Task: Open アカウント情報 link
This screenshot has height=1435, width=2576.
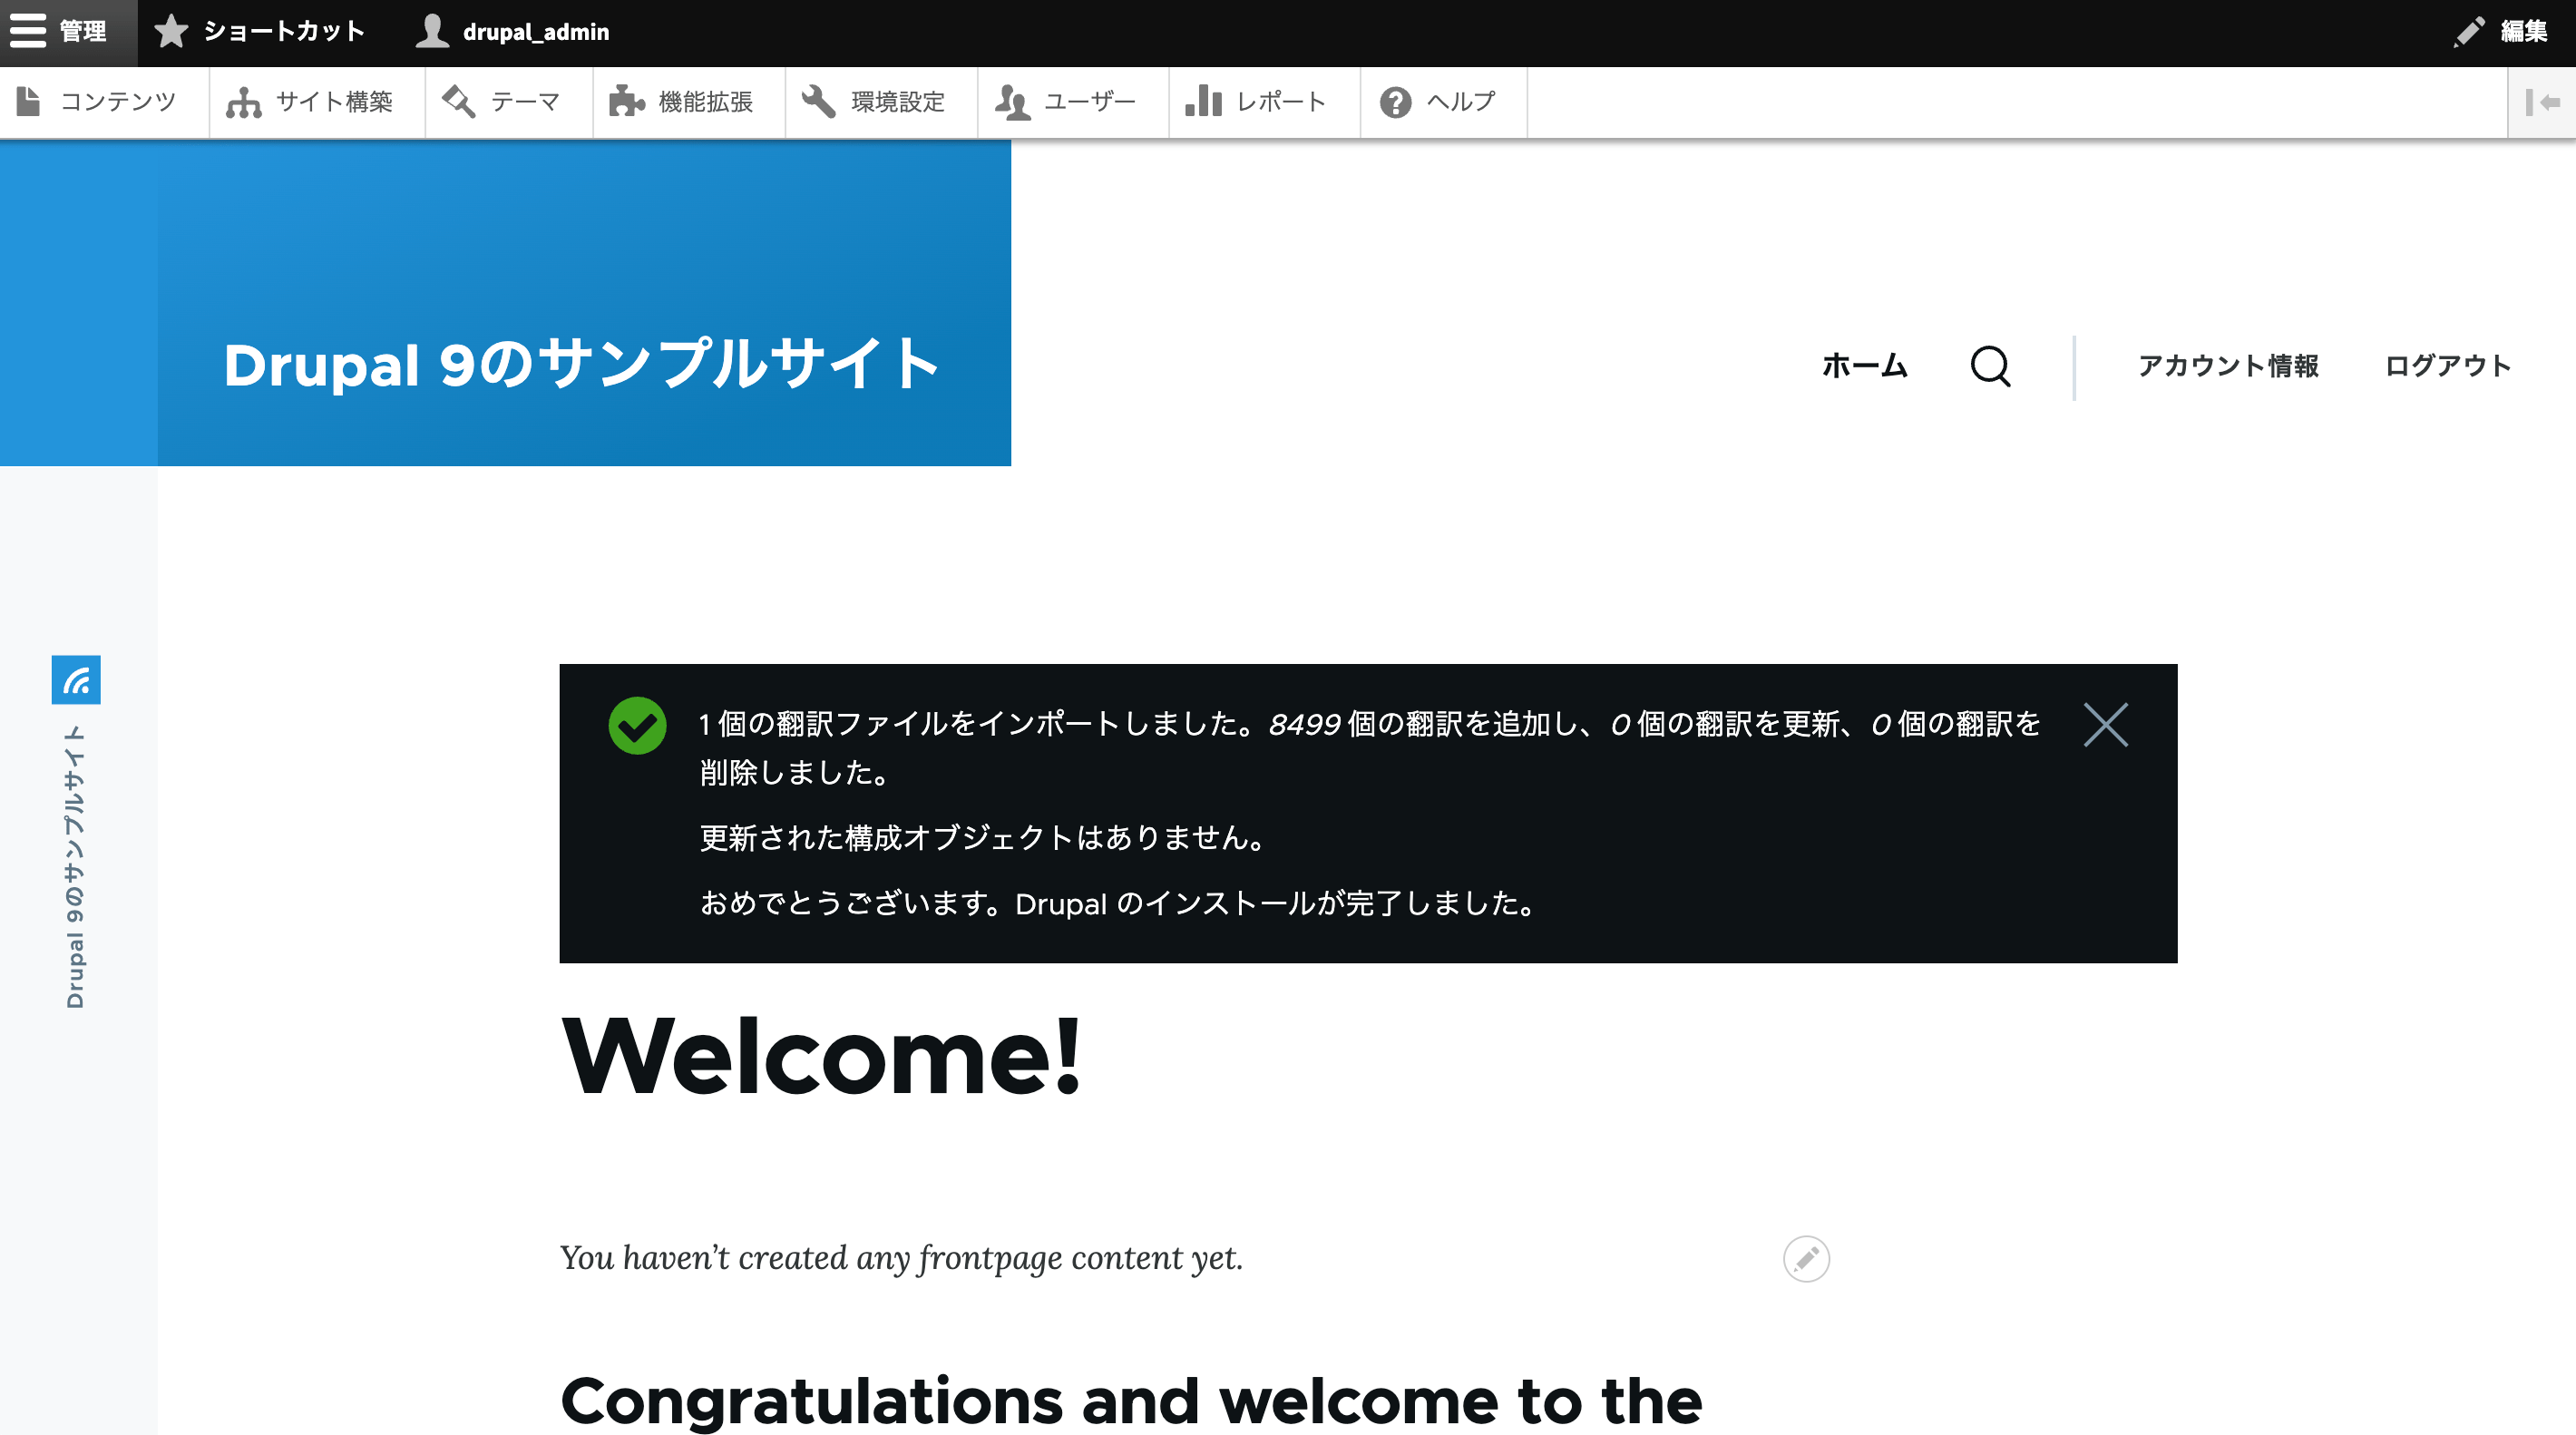Action: (2228, 366)
